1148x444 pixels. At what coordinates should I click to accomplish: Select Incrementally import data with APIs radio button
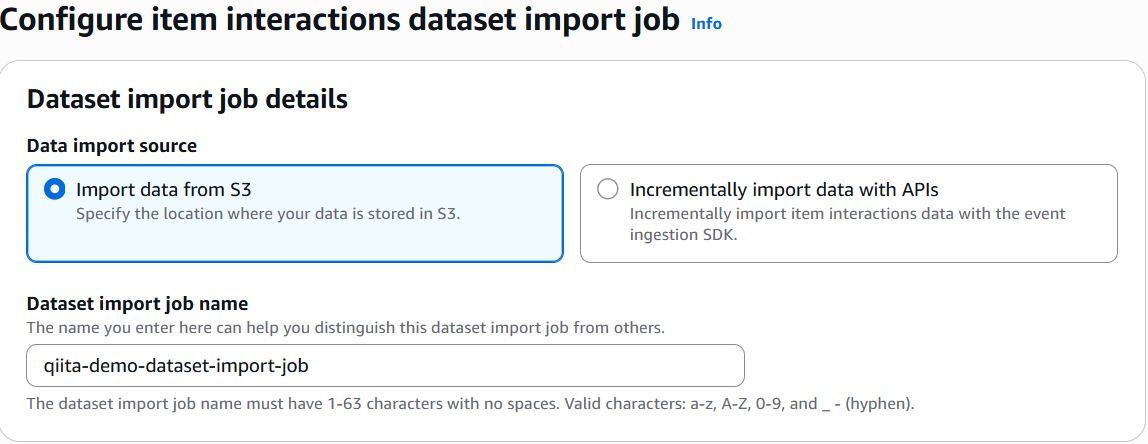coord(607,189)
